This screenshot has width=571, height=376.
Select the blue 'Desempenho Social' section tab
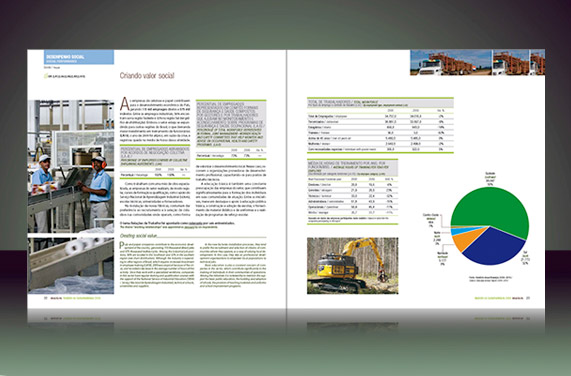79,57
